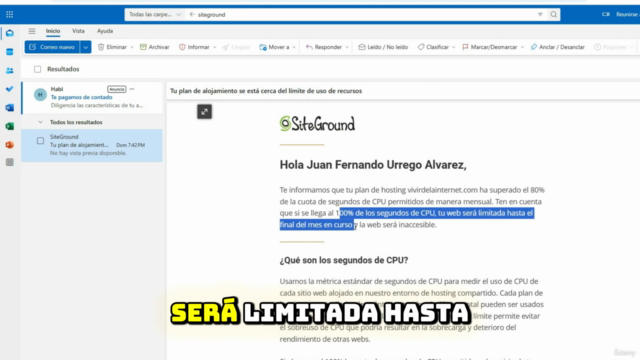640x360 pixels.
Task: Launch PowerPoint from the app rail
Action: pos(9,145)
